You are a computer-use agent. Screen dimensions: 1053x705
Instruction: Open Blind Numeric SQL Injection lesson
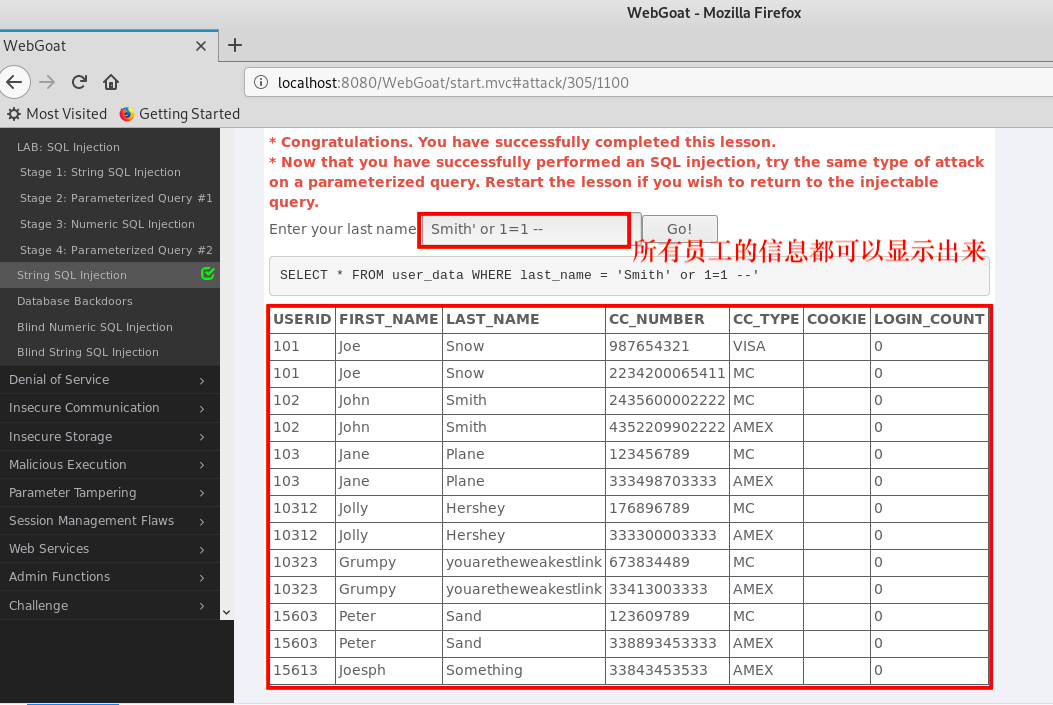coord(95,327)
